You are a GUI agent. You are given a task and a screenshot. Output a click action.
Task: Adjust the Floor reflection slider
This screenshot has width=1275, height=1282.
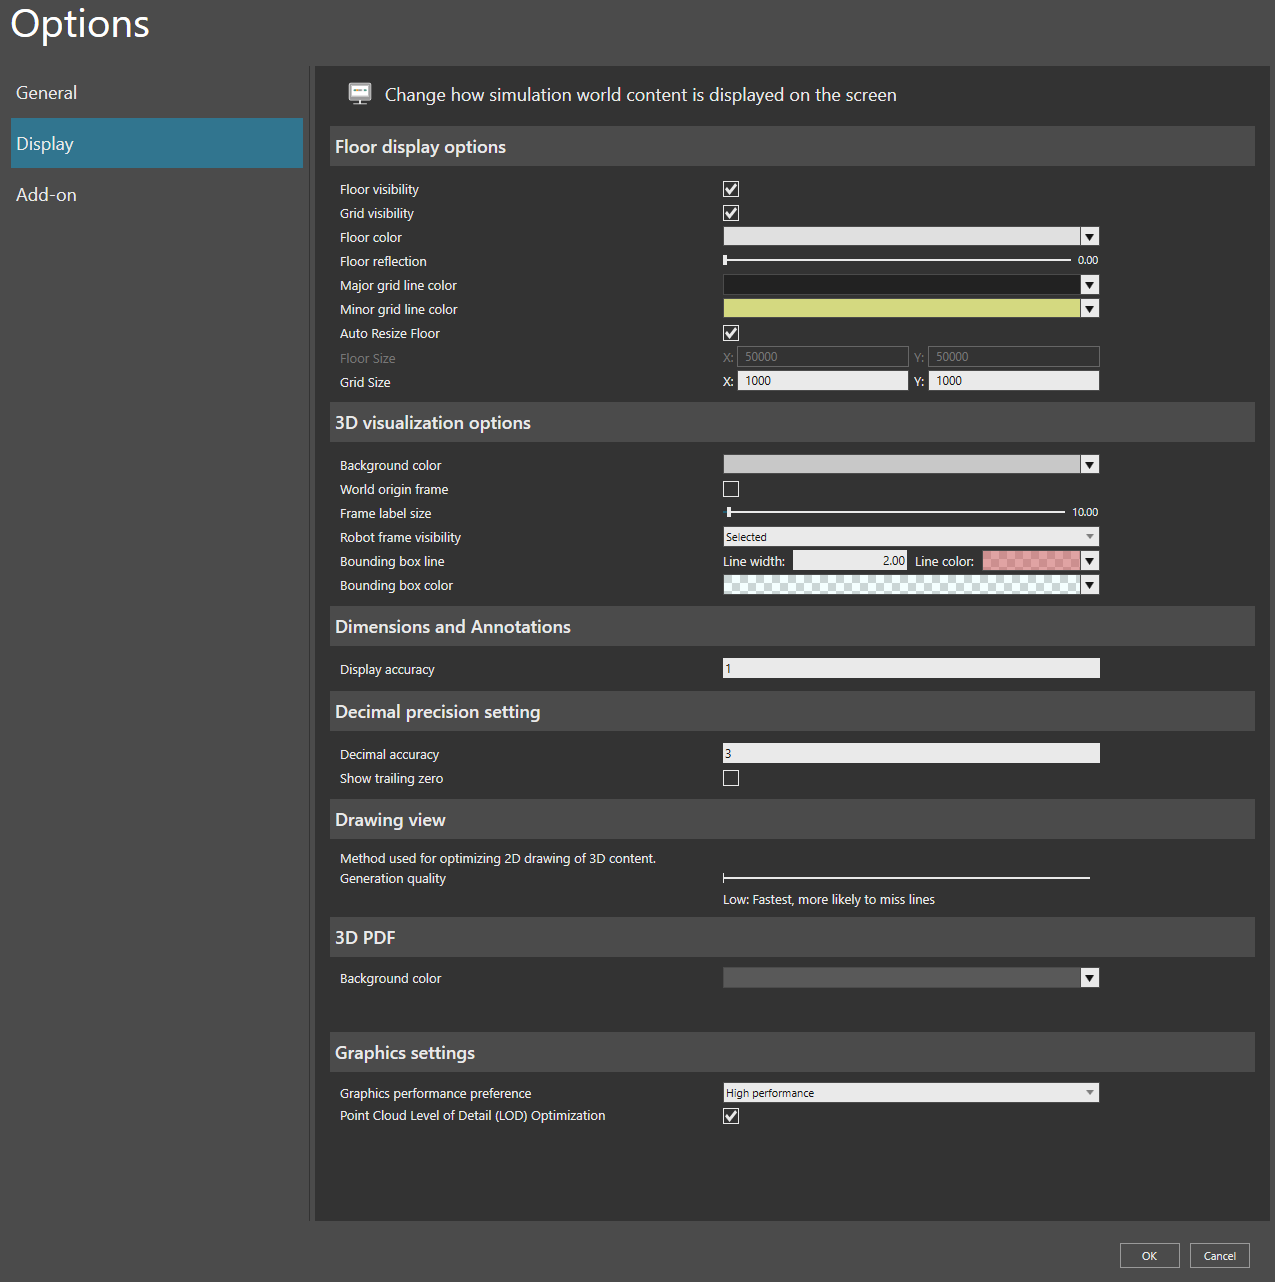897,260
